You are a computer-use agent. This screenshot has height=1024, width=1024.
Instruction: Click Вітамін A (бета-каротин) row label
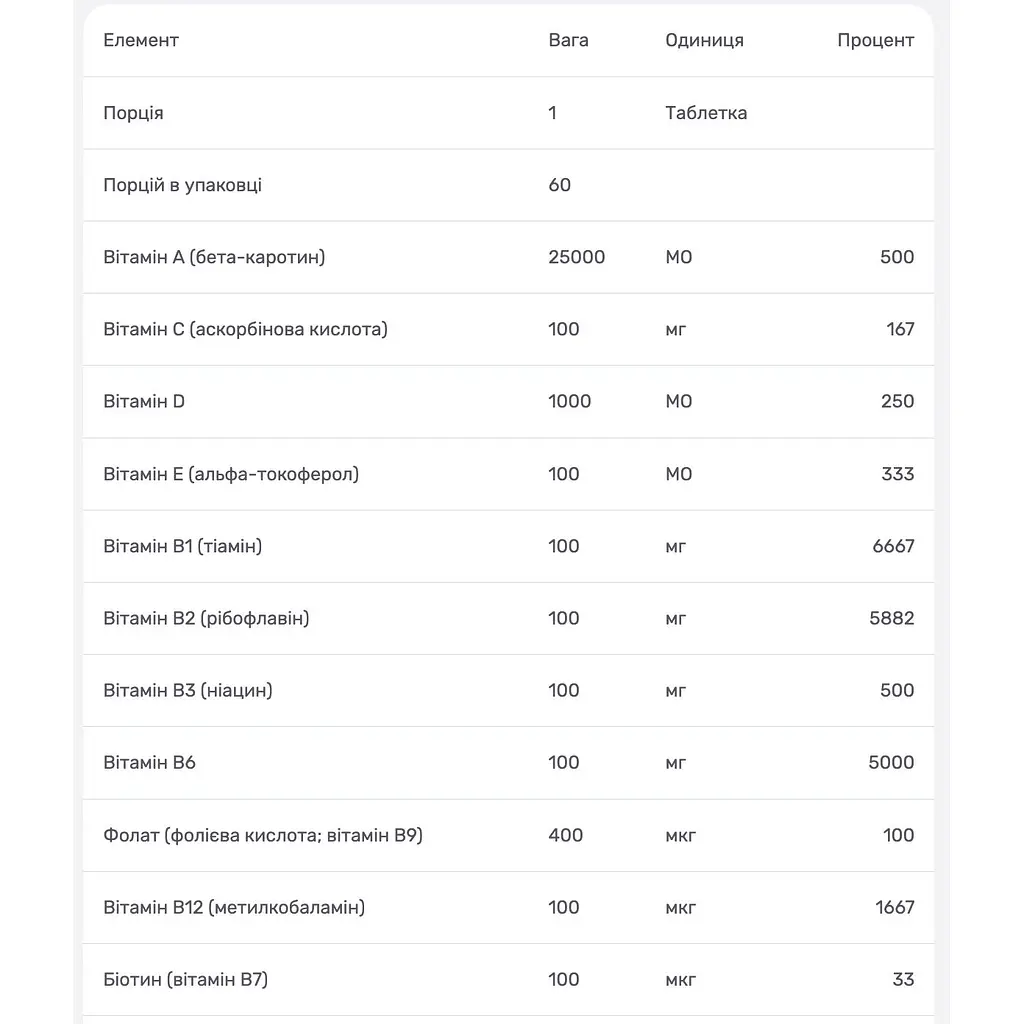(214, 257)
